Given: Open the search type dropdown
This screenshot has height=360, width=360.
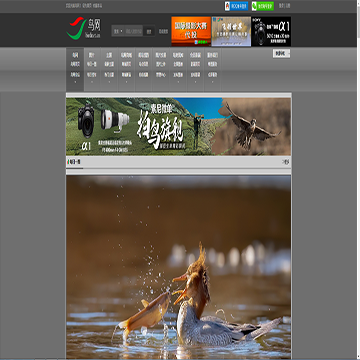Looking at the screenshot, I should point(118,31).
